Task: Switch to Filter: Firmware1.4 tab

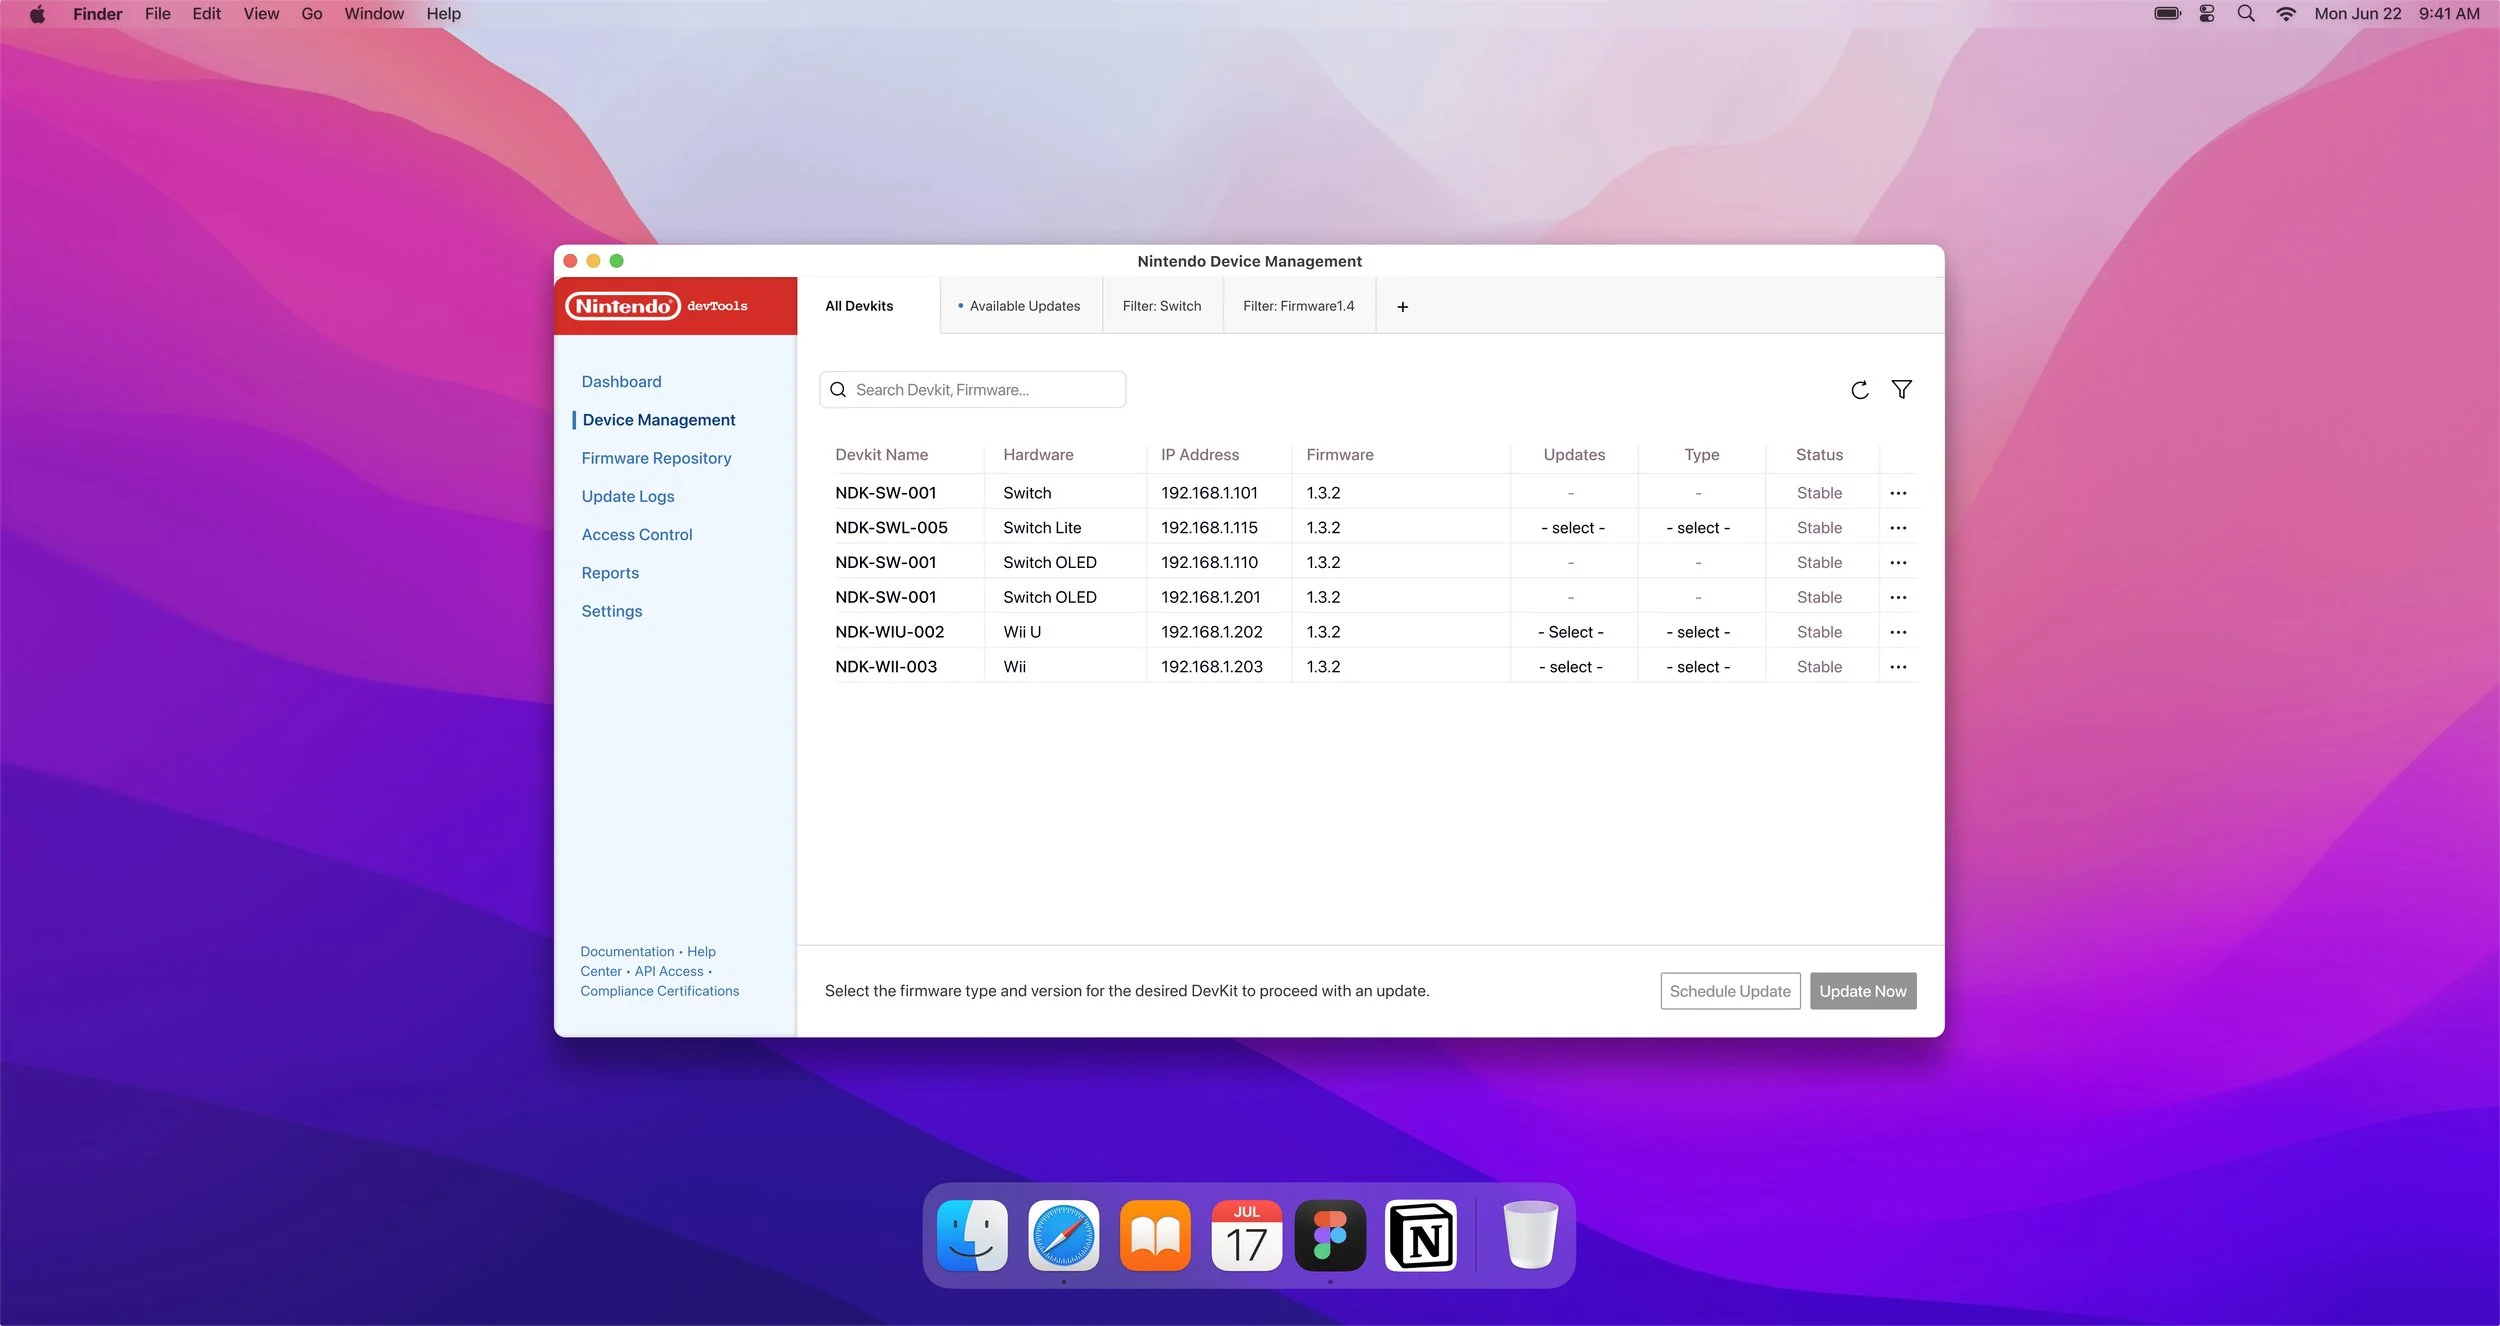Action: [x=1298, y=306]
